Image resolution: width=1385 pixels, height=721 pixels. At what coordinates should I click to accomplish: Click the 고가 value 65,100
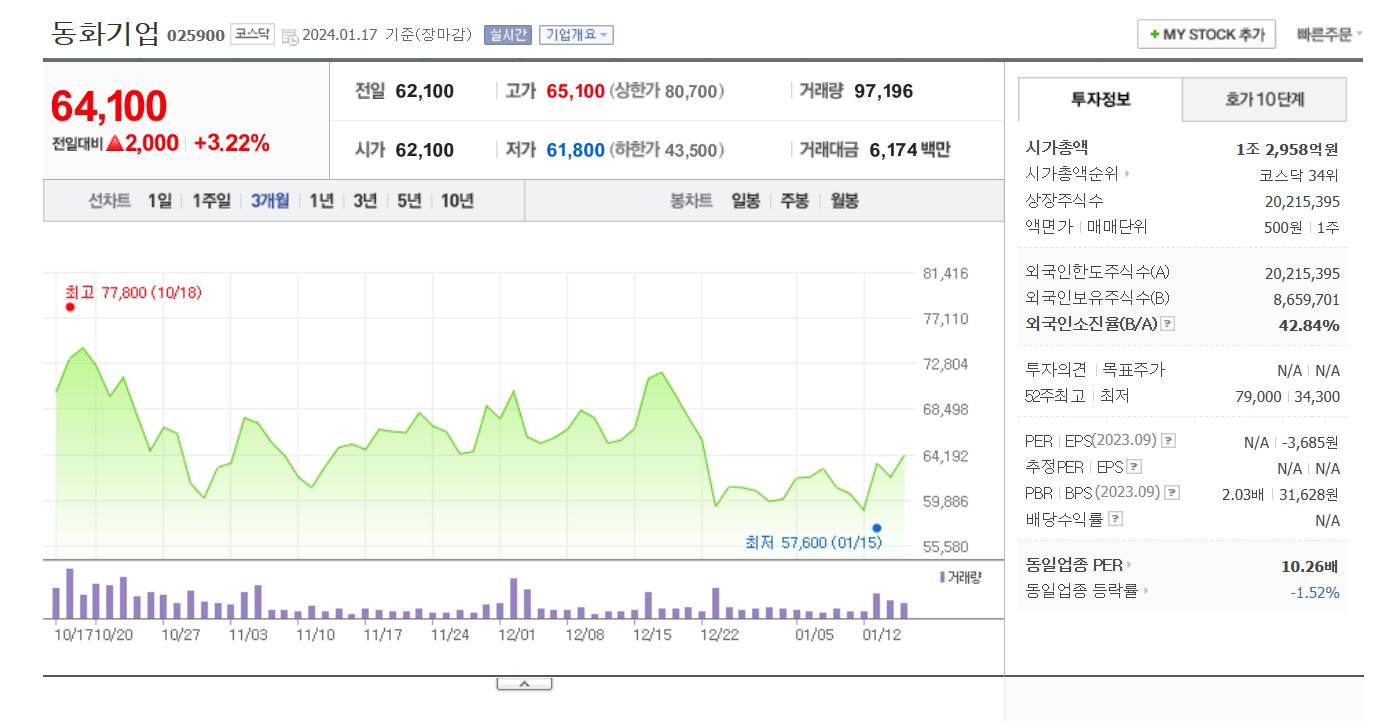(x=575, y=92)
